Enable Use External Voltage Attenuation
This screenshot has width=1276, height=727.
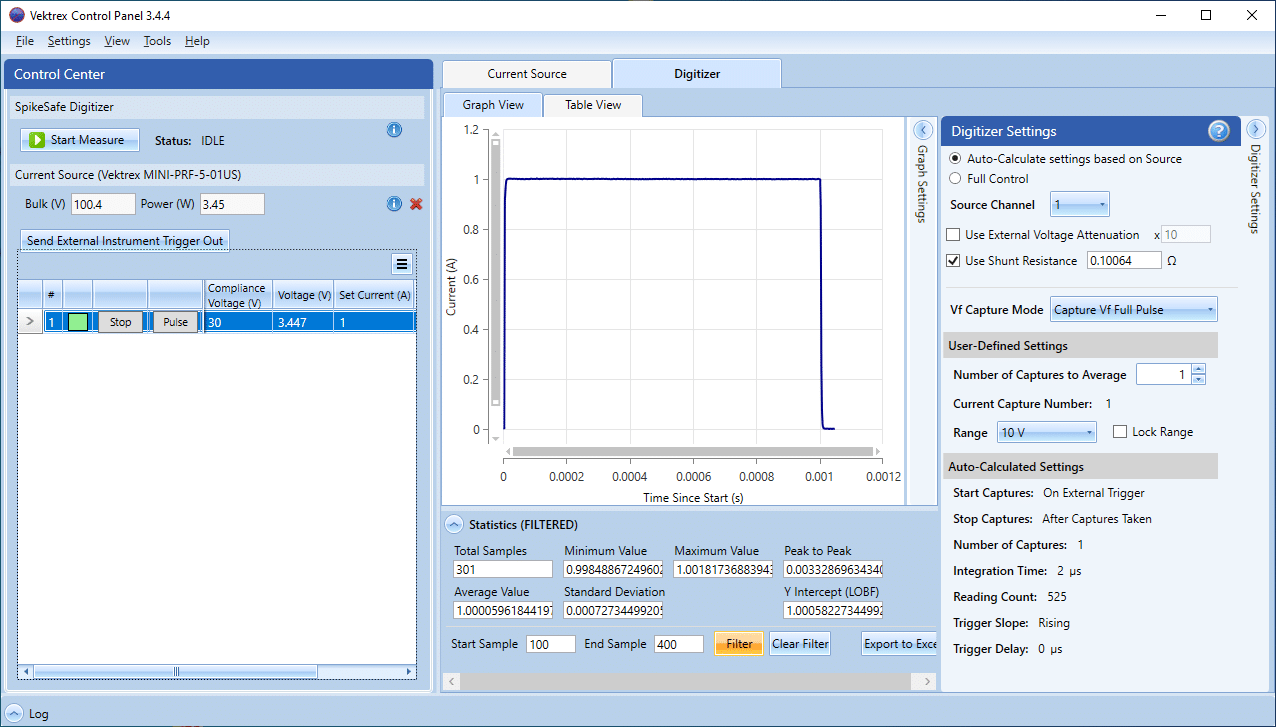point(951,233)
